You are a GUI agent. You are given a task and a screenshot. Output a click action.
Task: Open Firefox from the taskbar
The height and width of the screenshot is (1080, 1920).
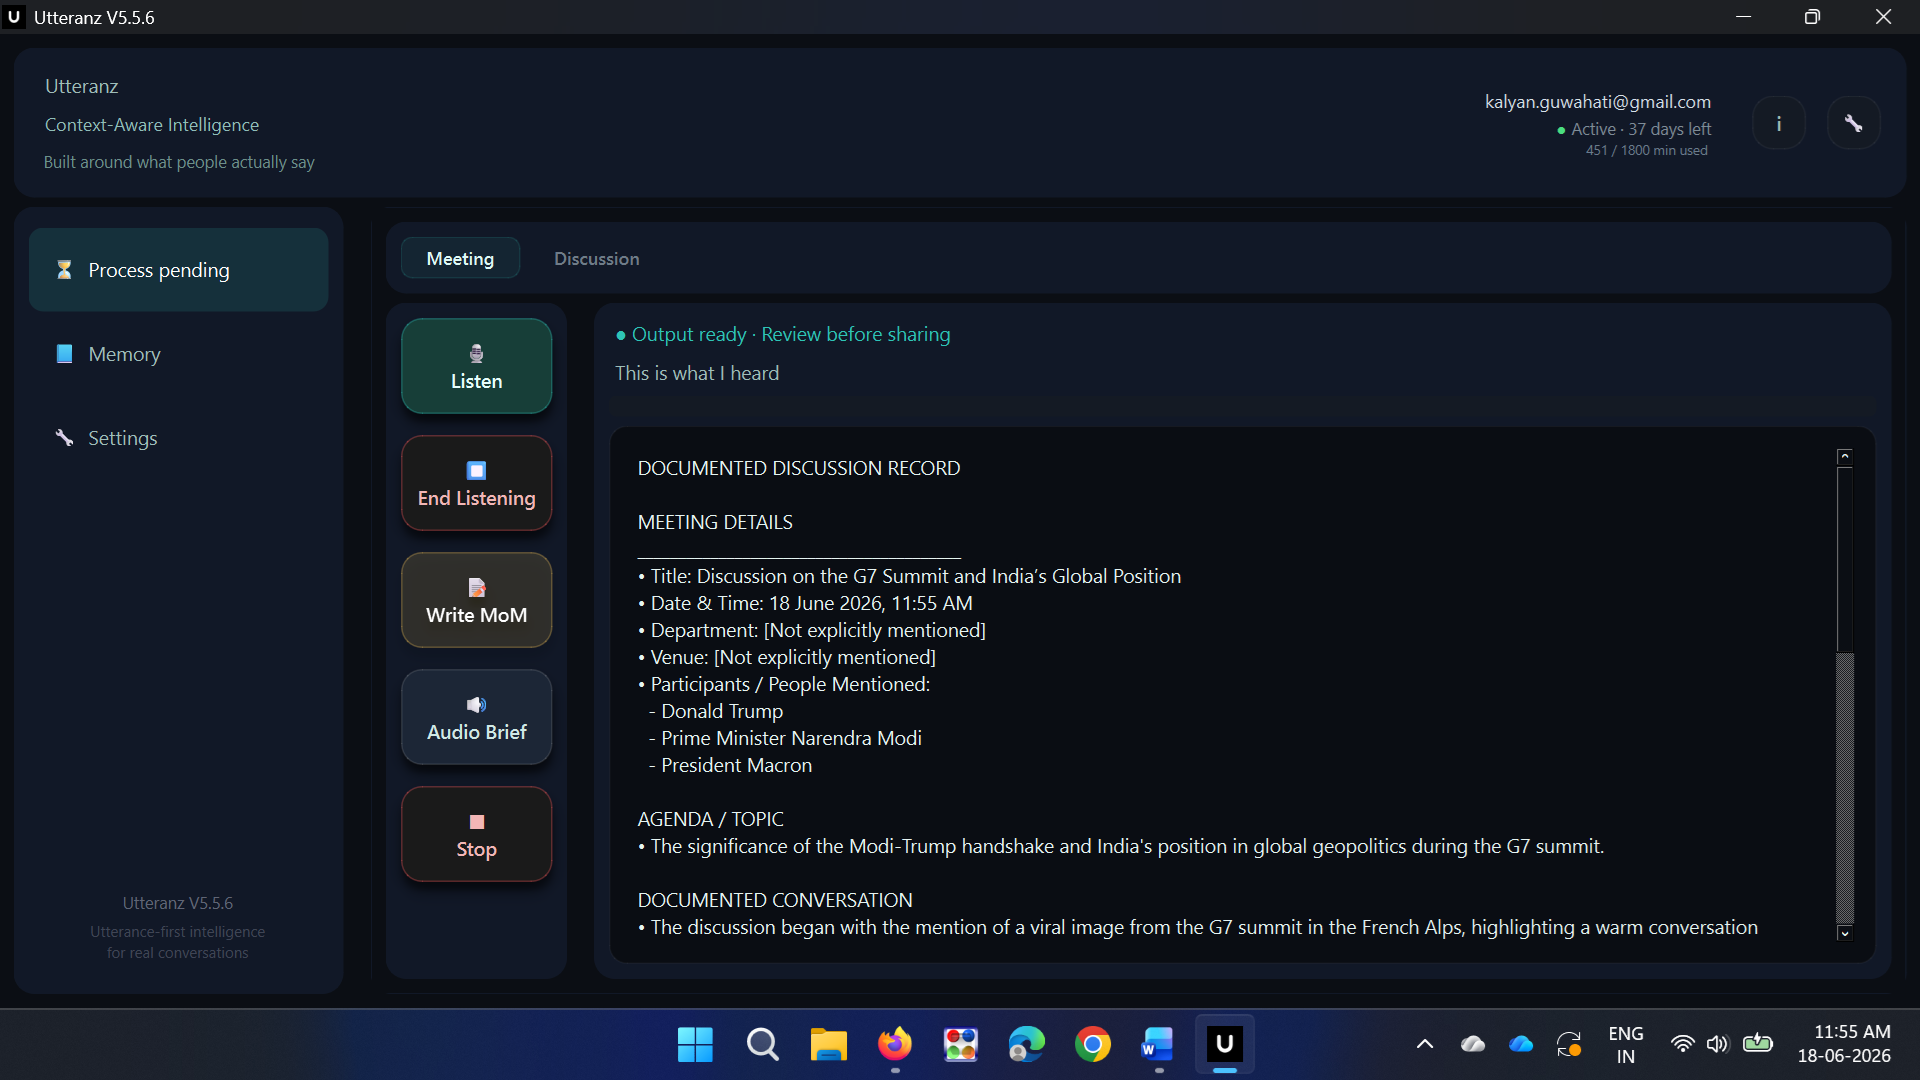[895, 1045]
